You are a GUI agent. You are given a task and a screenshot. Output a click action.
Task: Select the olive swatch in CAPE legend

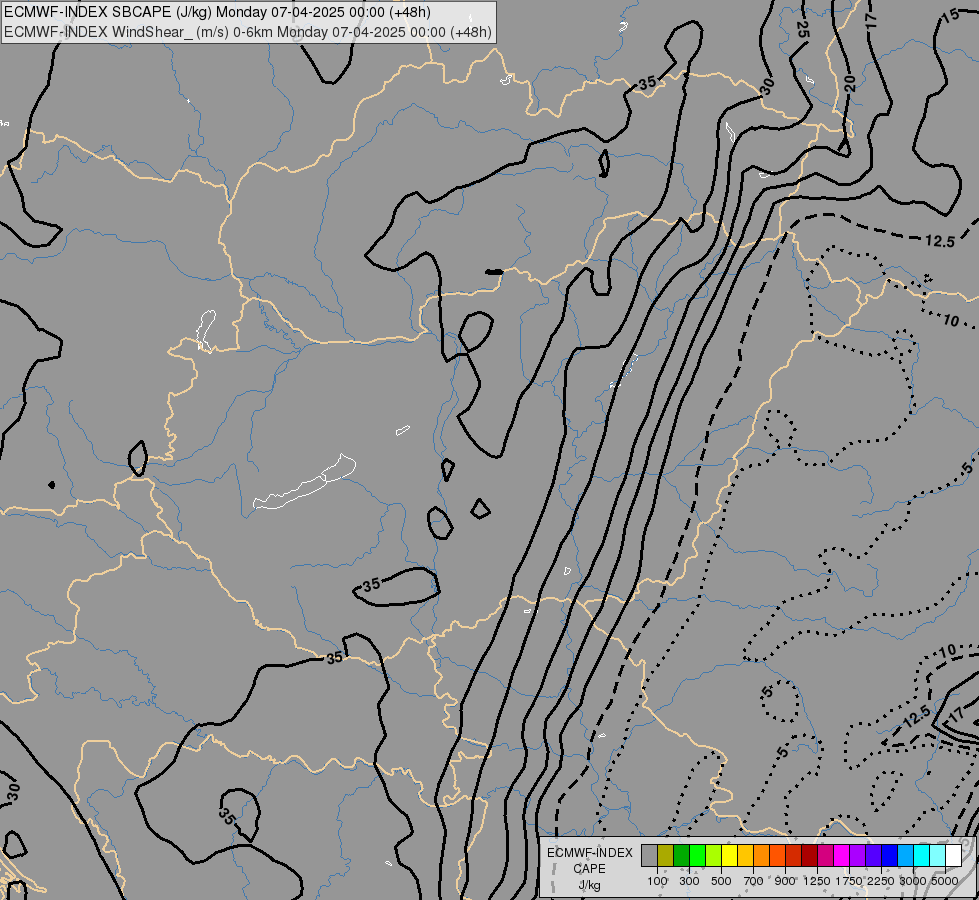tap(666, 855)
